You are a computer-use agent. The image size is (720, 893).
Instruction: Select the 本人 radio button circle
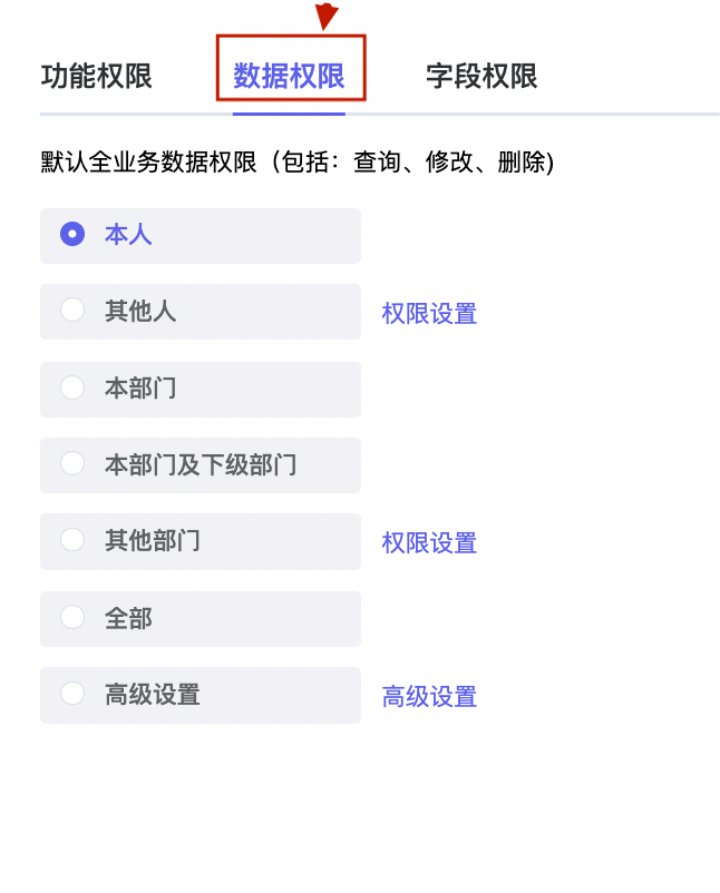click(72, 234)
